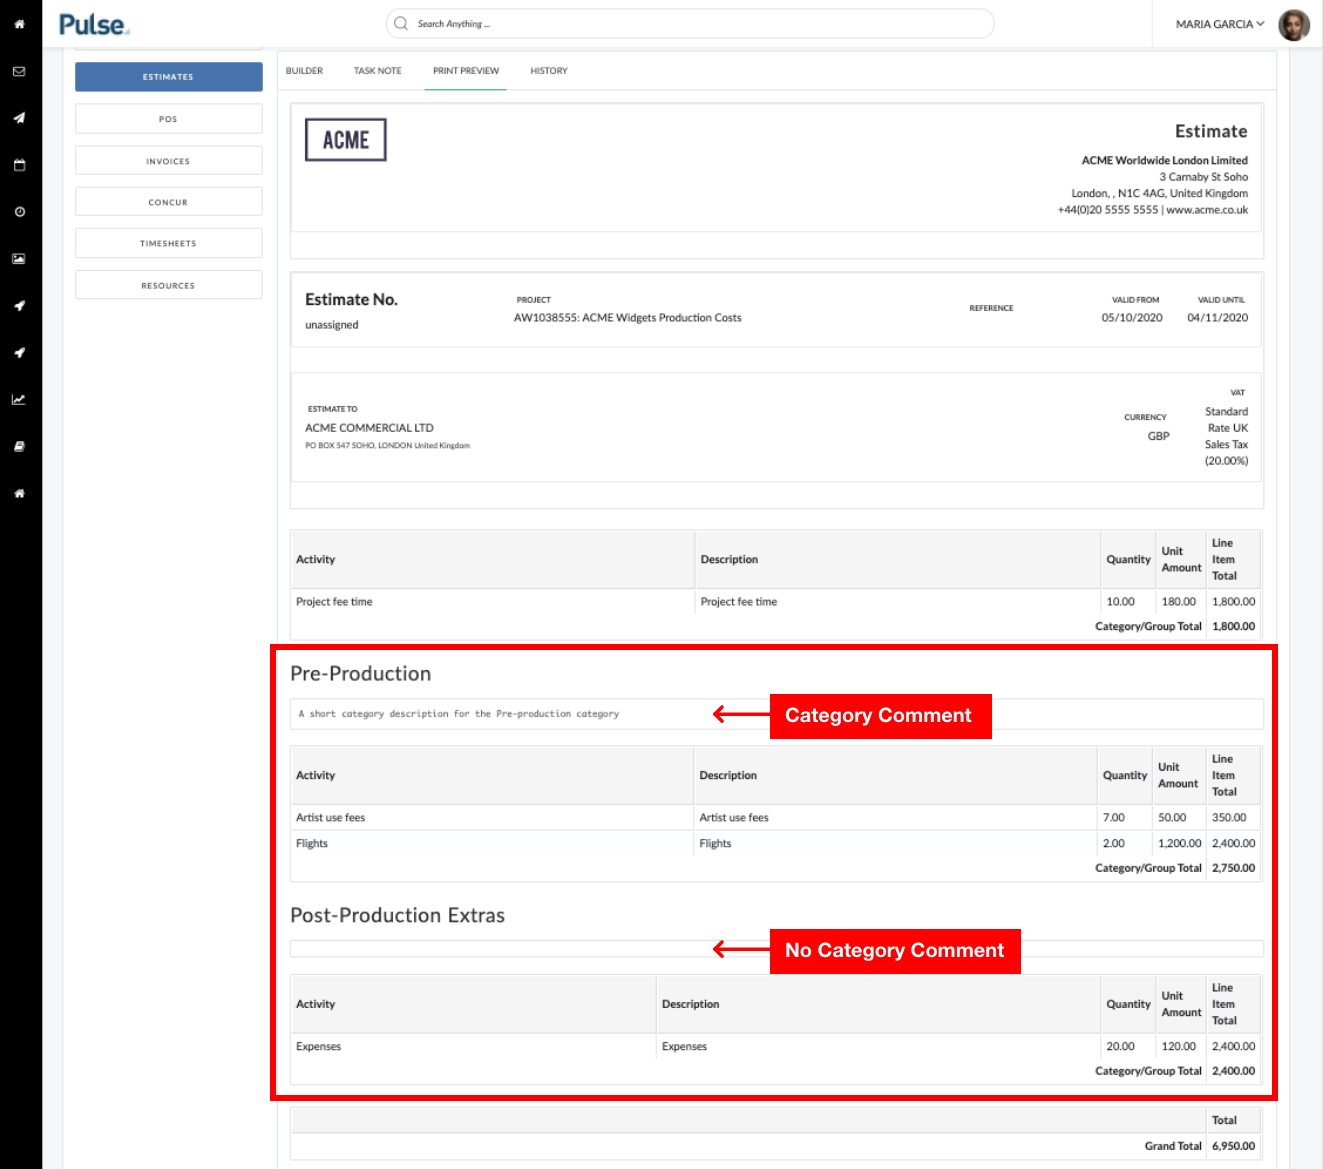Open the POs section

(x=168, y=119)
